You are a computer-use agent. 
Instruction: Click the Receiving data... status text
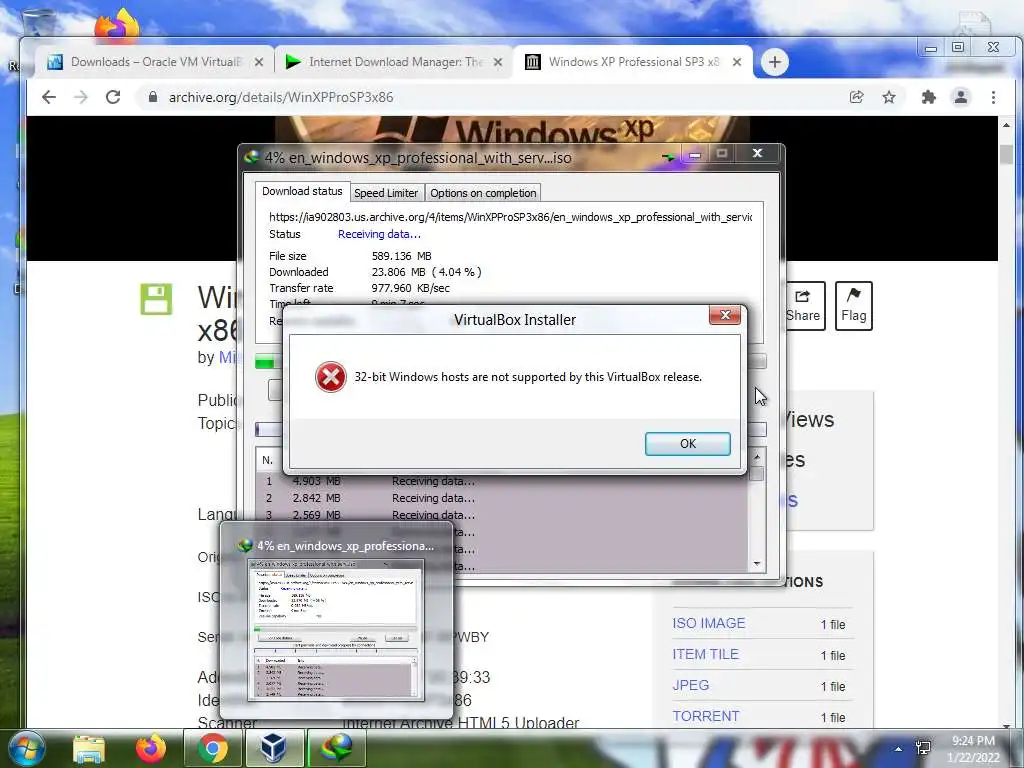coord(379,234)
